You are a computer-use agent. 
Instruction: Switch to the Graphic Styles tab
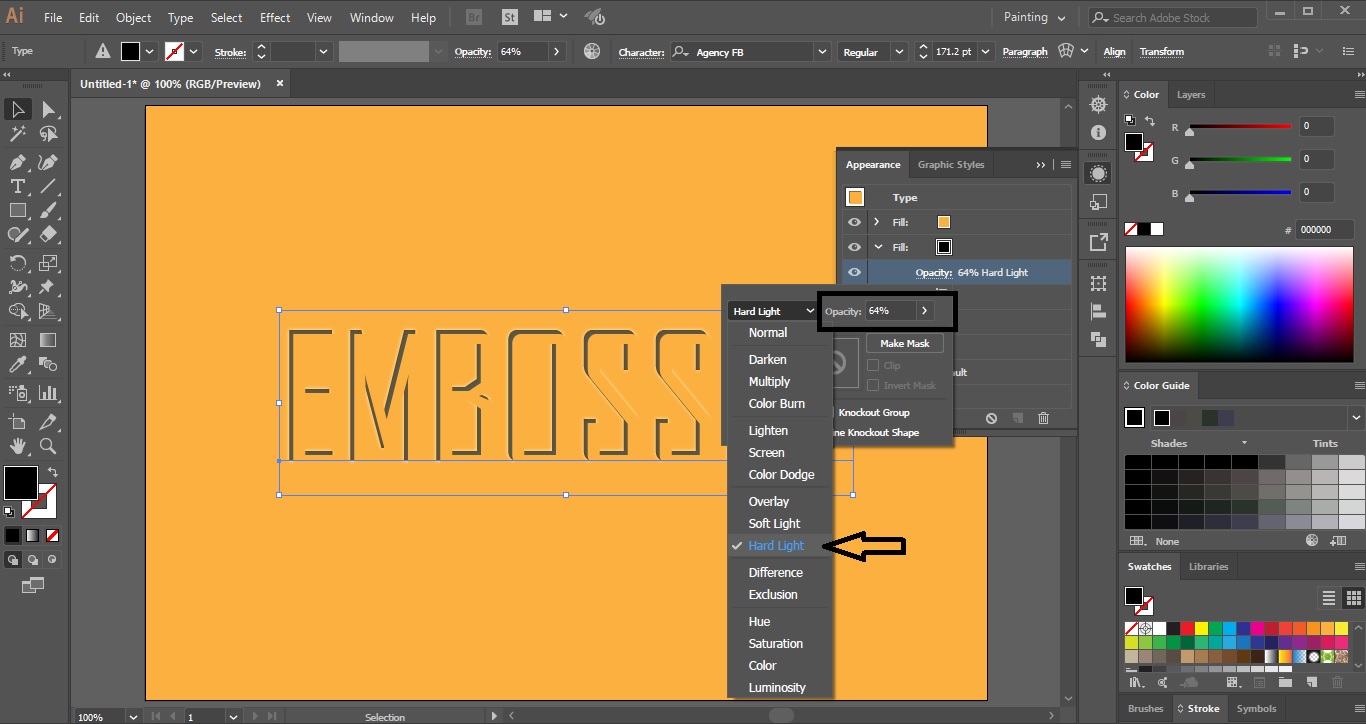(x=951, y=164)
